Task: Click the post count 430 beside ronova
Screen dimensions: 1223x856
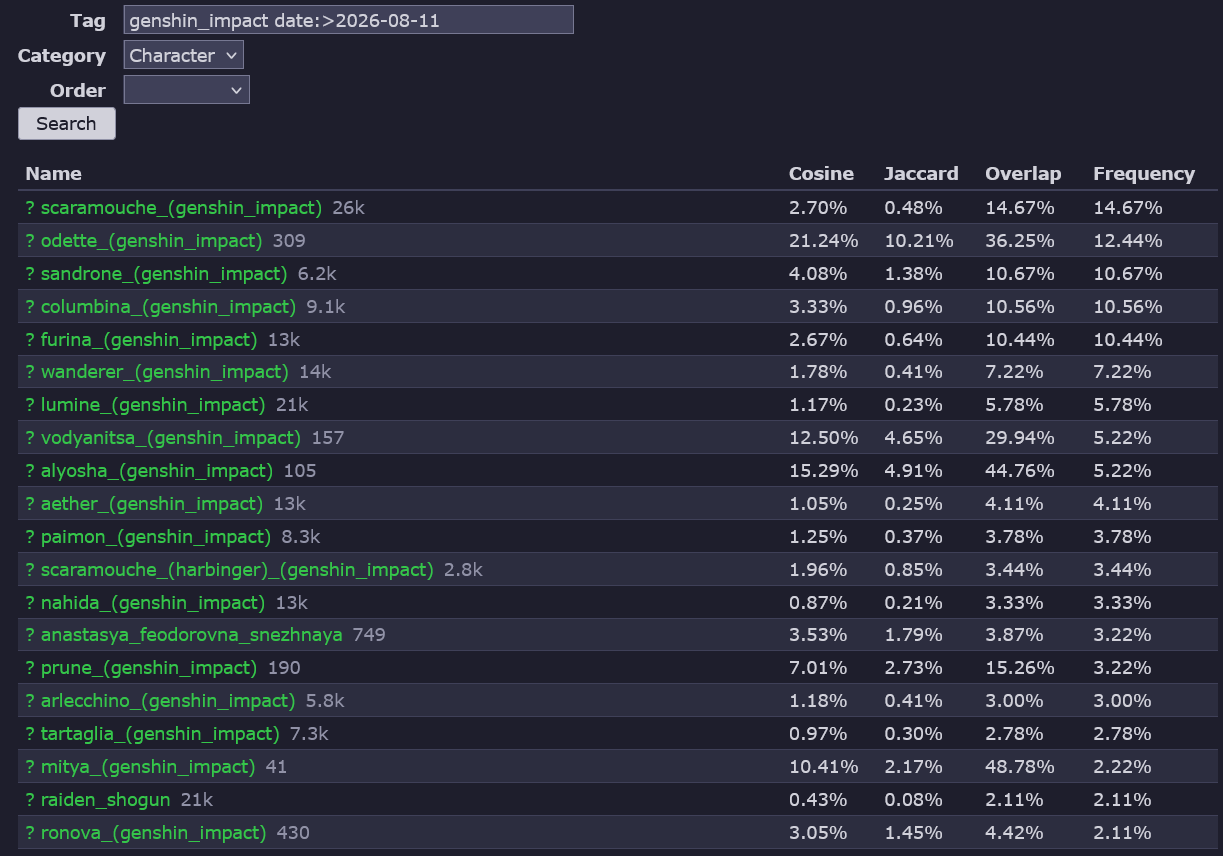Action: tap(293, 833)
